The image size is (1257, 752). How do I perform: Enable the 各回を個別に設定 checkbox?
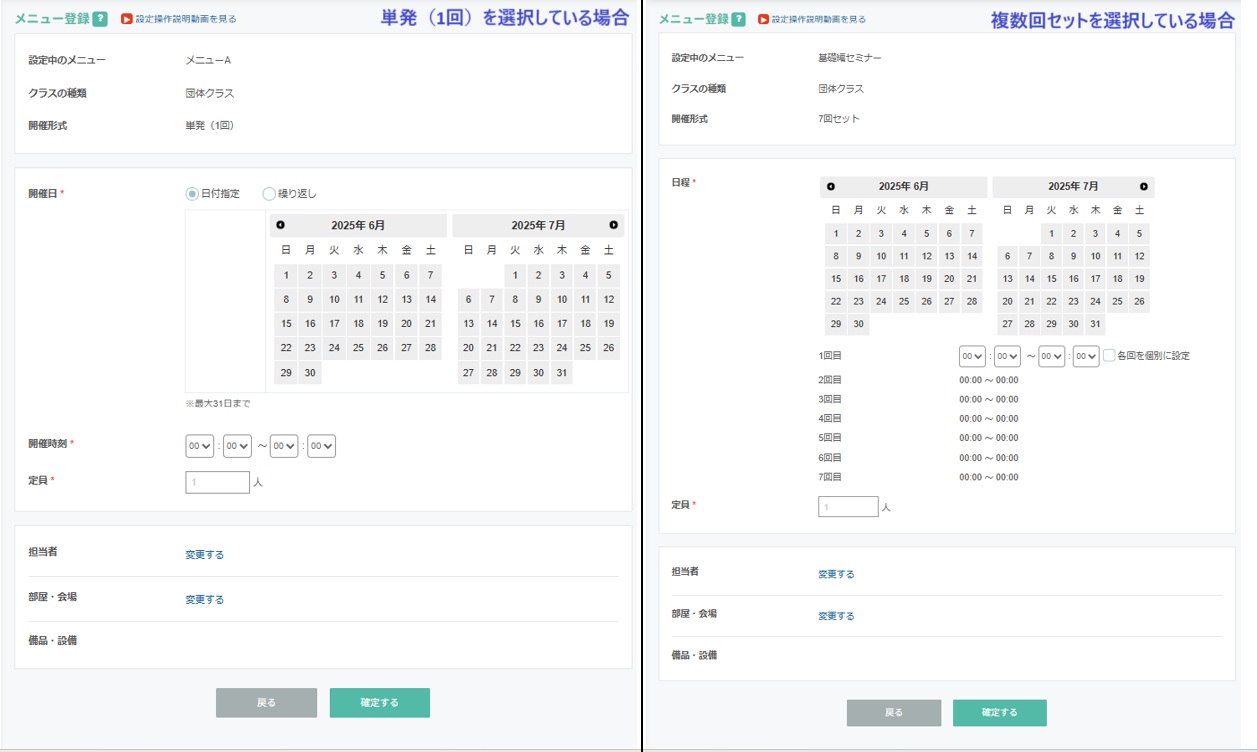(x=1109, y=355)
